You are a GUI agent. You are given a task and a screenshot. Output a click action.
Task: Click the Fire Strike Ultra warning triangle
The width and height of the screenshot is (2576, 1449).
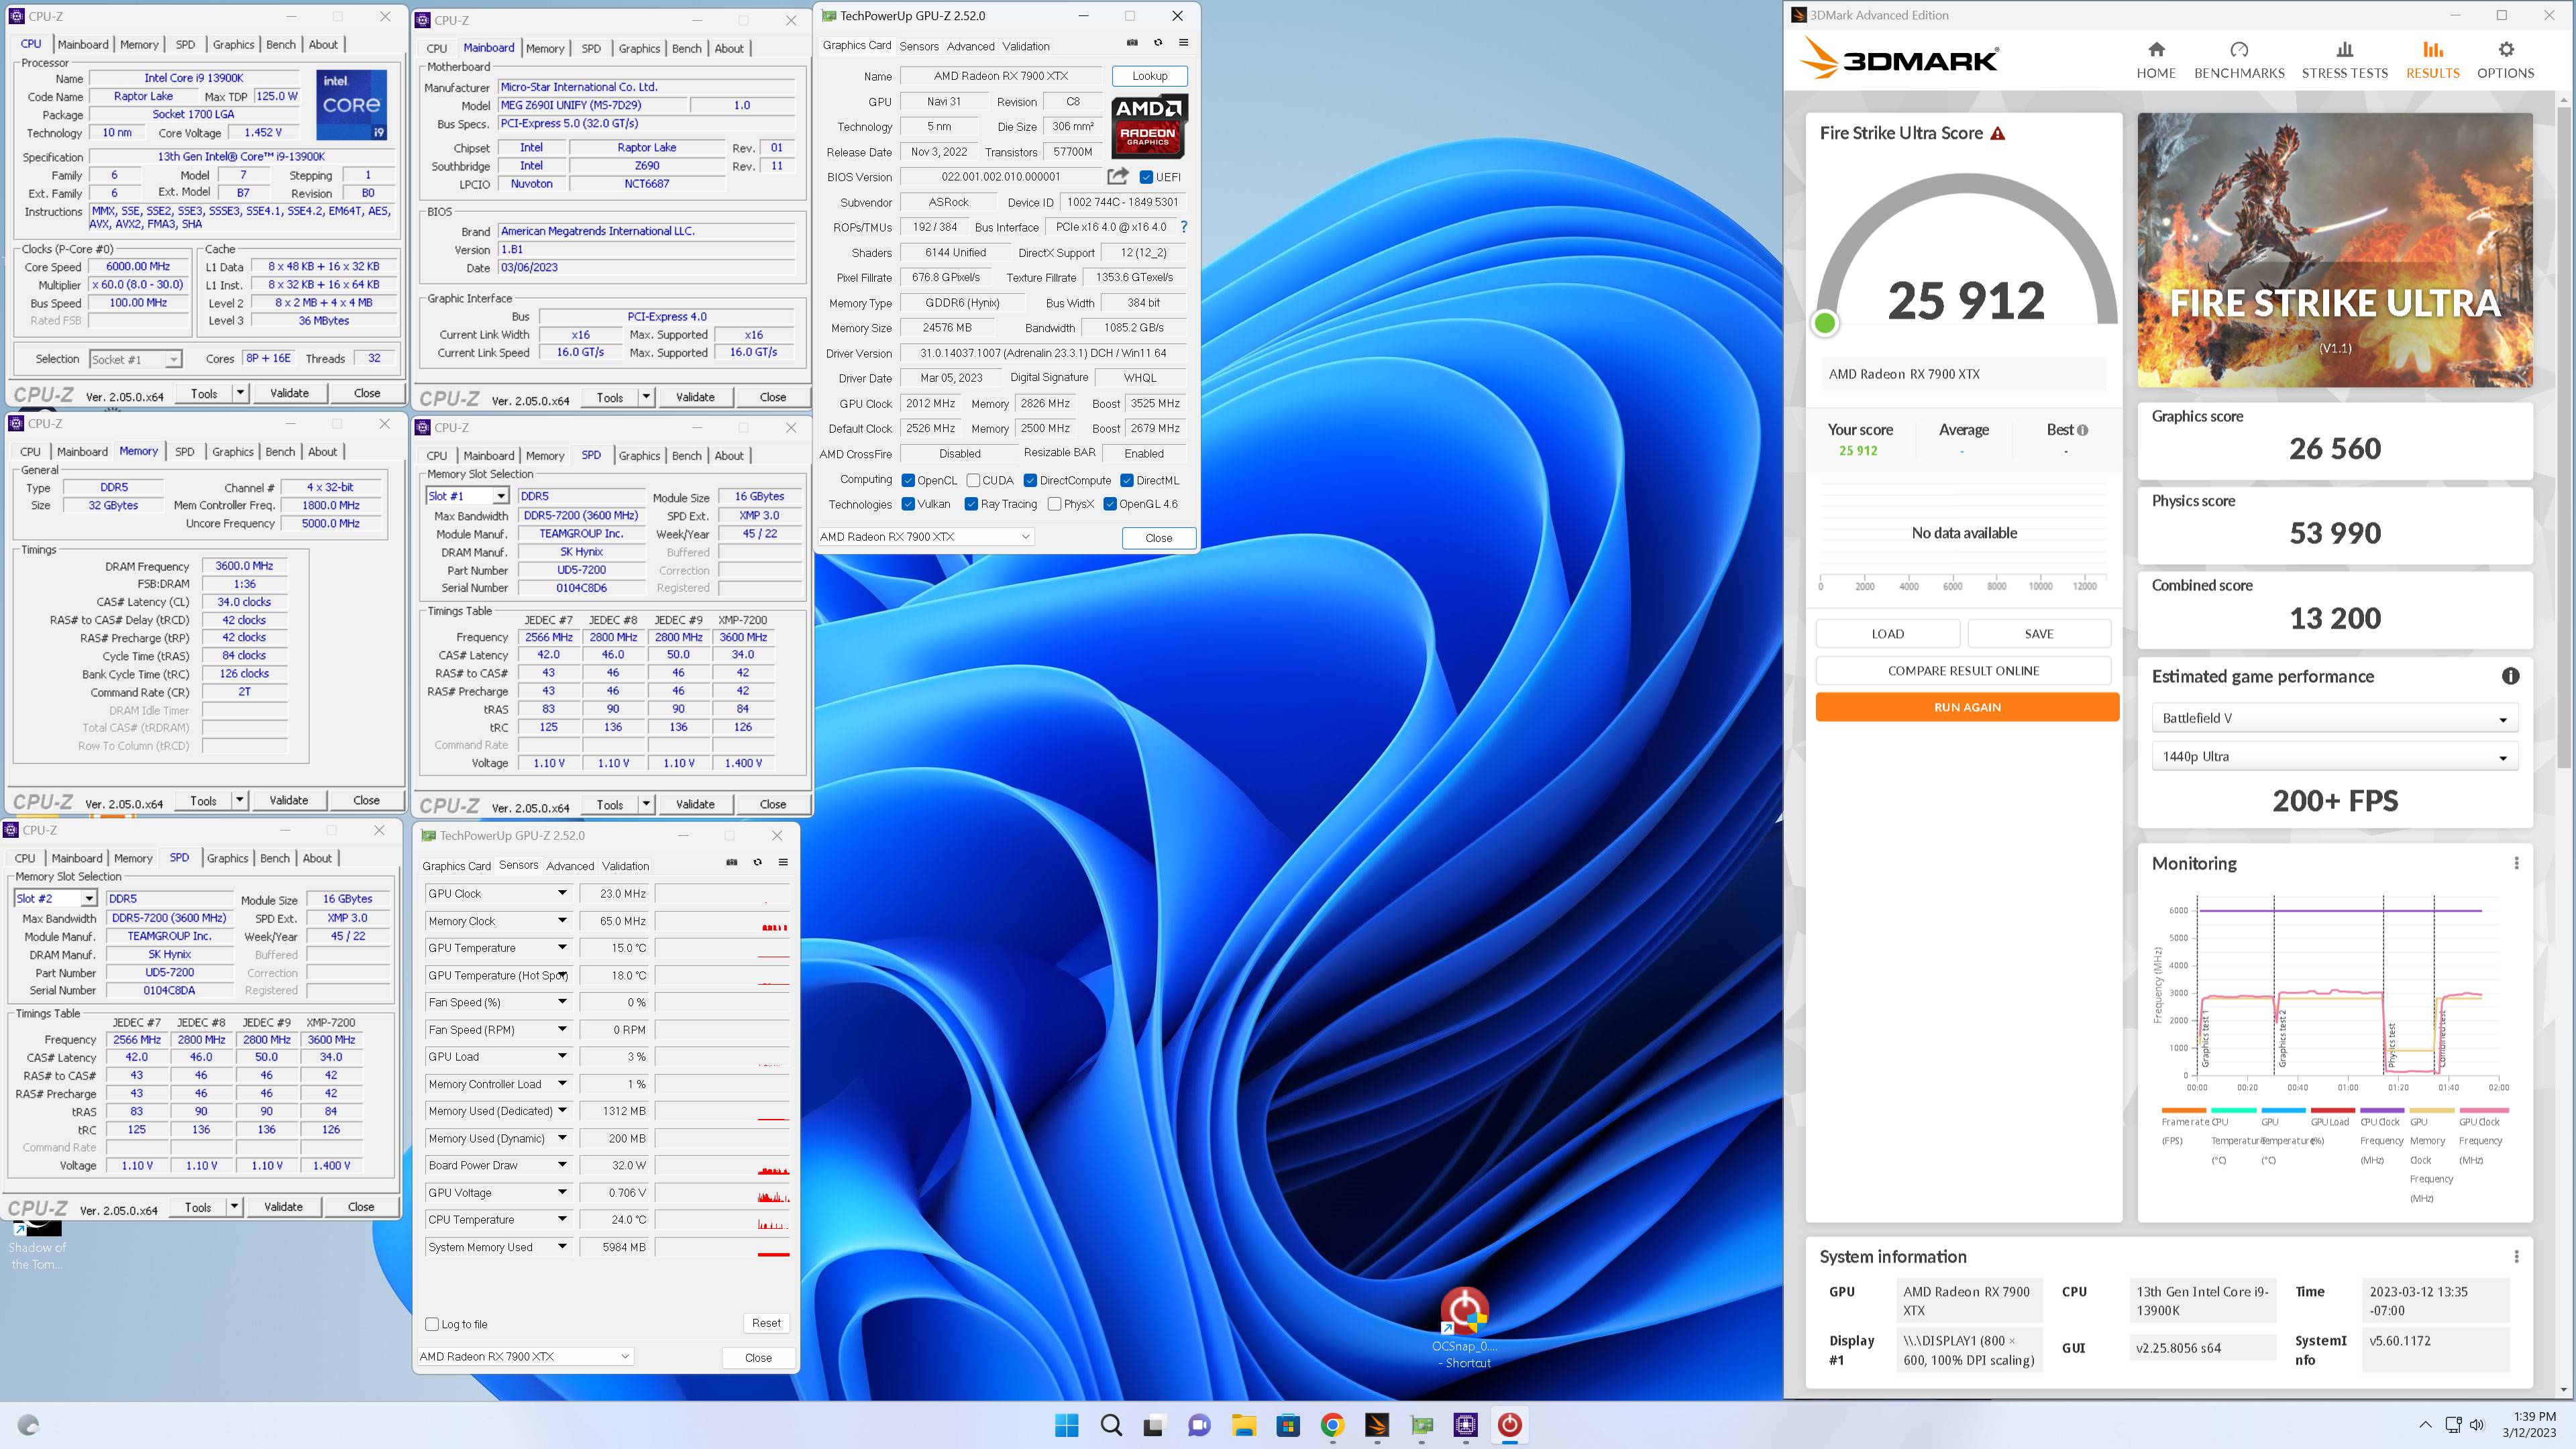[x=1998, y=133]
